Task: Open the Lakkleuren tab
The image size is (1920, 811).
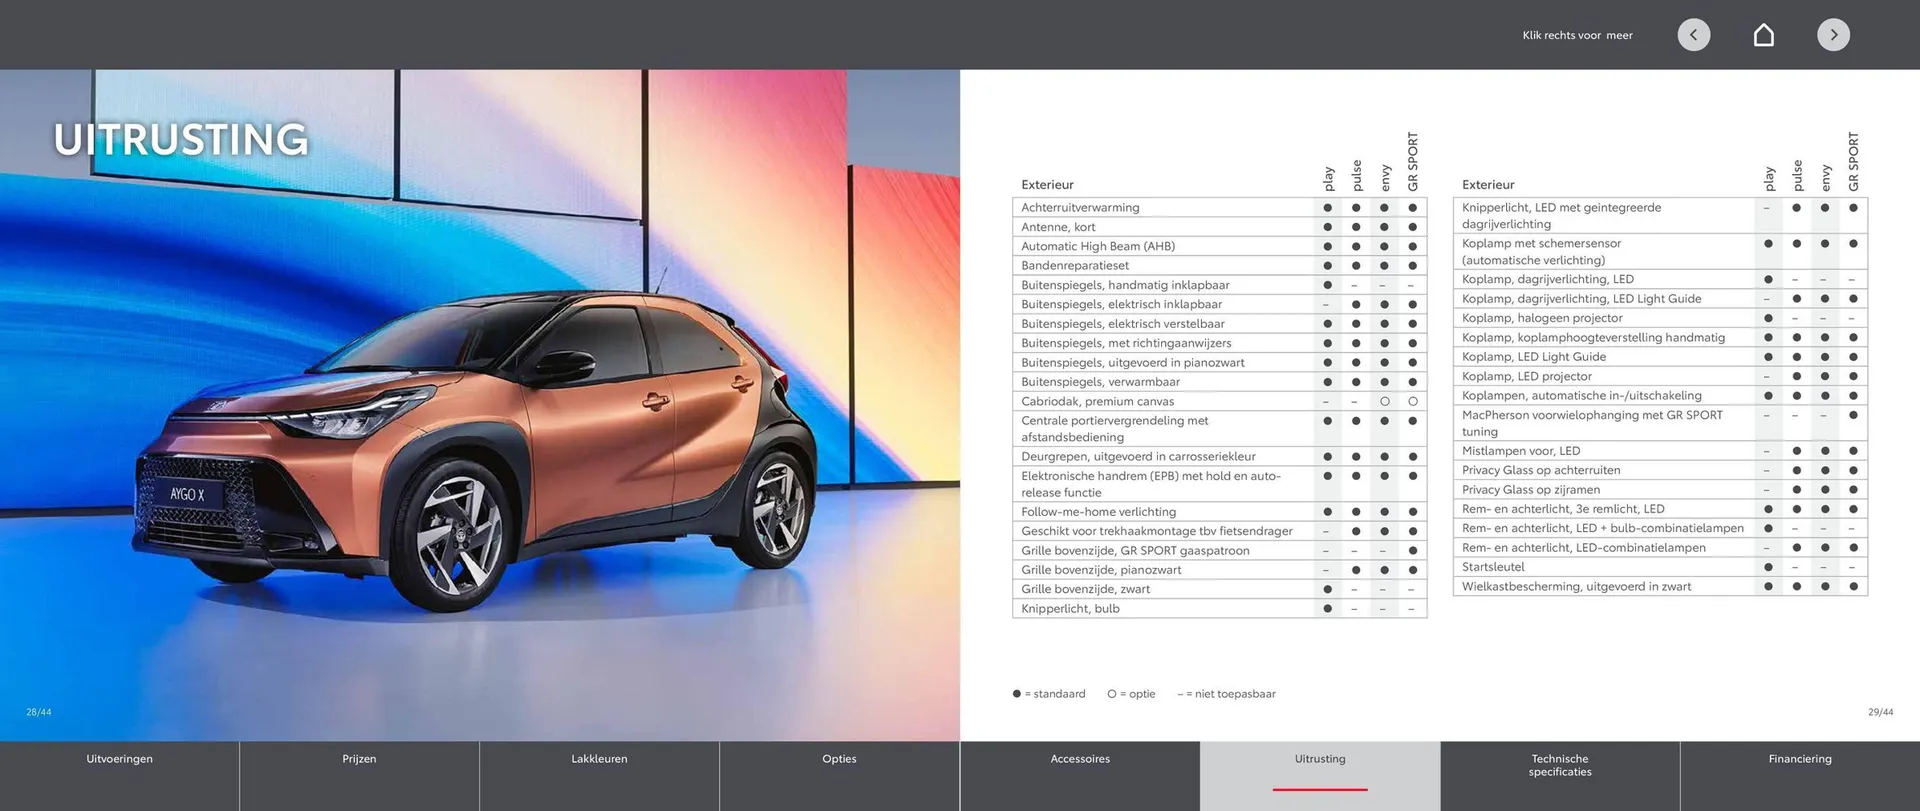Action: (x=600, y=776)
